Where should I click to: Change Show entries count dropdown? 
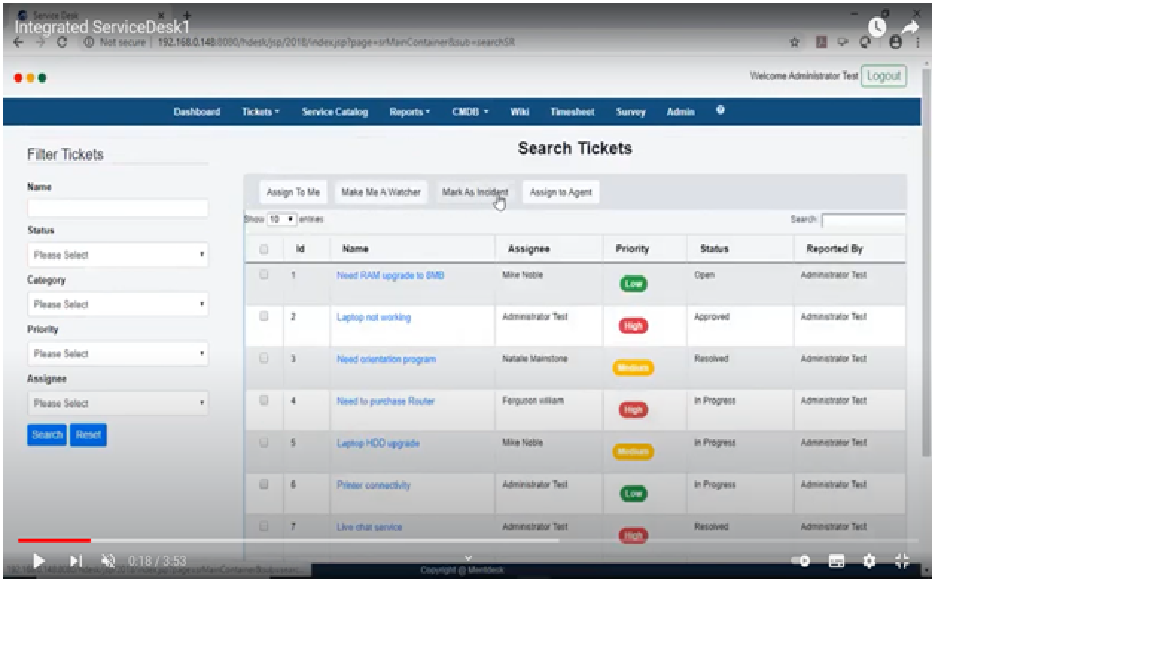pos(281,219)
